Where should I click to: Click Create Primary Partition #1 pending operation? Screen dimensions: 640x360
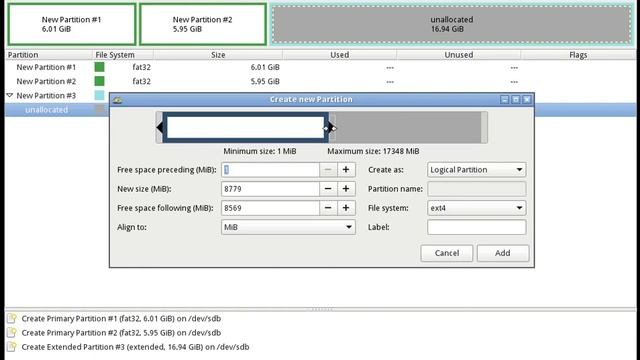click(x=121, y=318)
